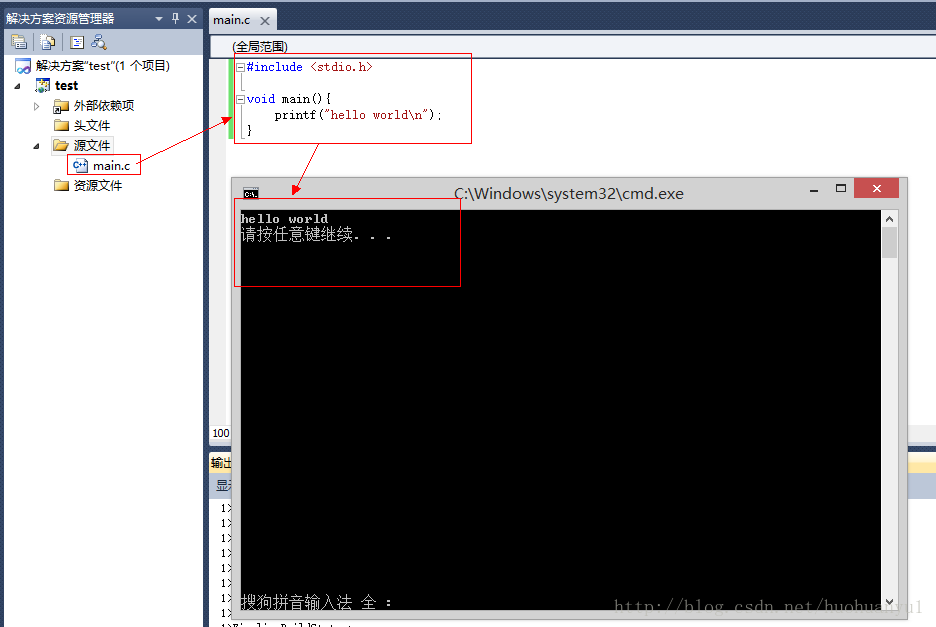Open View Class Diagram toolbar icon

pyautogui.click(x=98, y=42)
